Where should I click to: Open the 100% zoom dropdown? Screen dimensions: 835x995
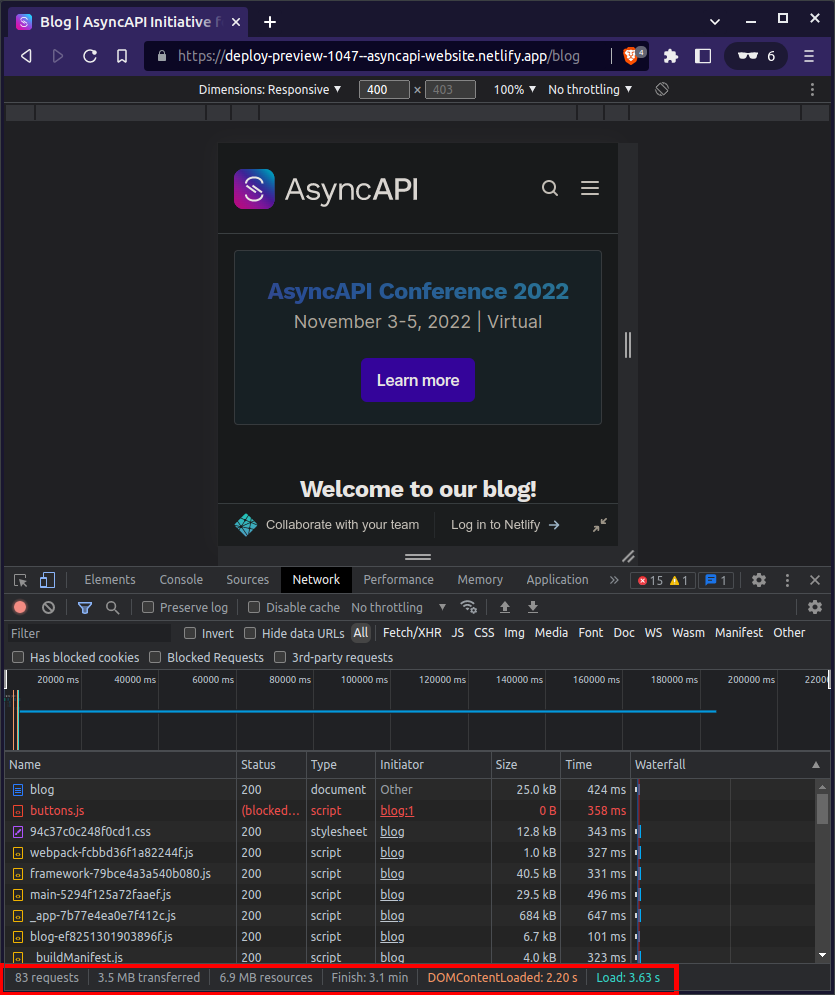pos(515,89)
